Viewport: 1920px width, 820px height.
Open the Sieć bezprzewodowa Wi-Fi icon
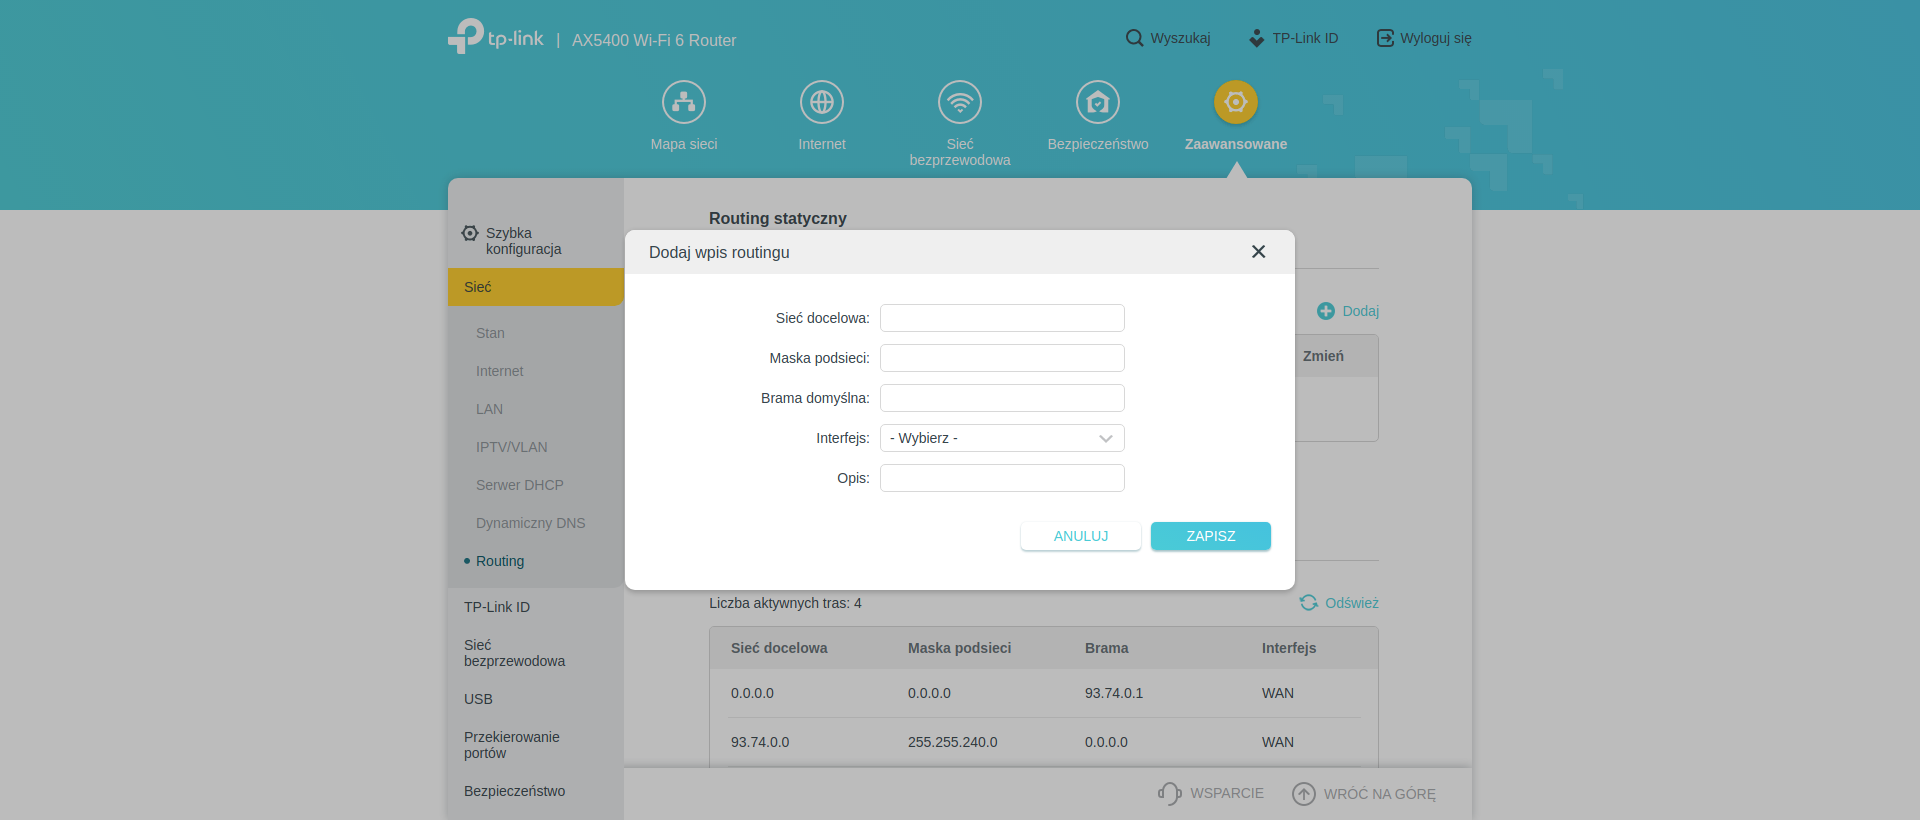[960, 102]
